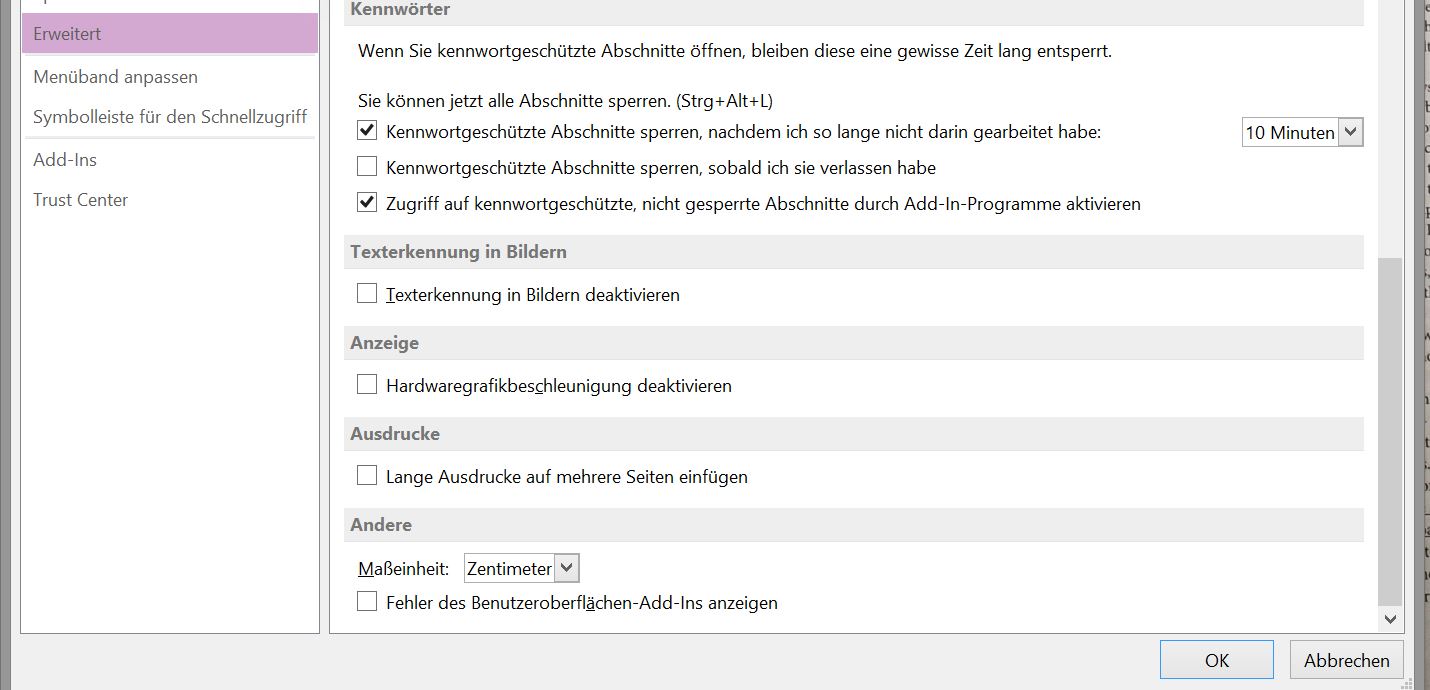Uncheck lock sections after inactivity time checkbox
The width and height of the screenshot is (1430, 690).
(367, 131)
